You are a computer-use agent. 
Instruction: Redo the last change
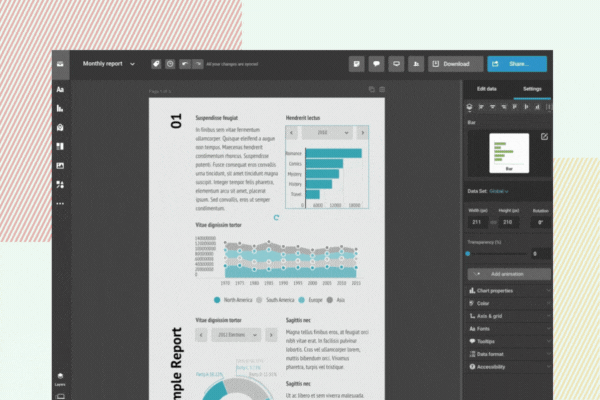tap(198, 64)
